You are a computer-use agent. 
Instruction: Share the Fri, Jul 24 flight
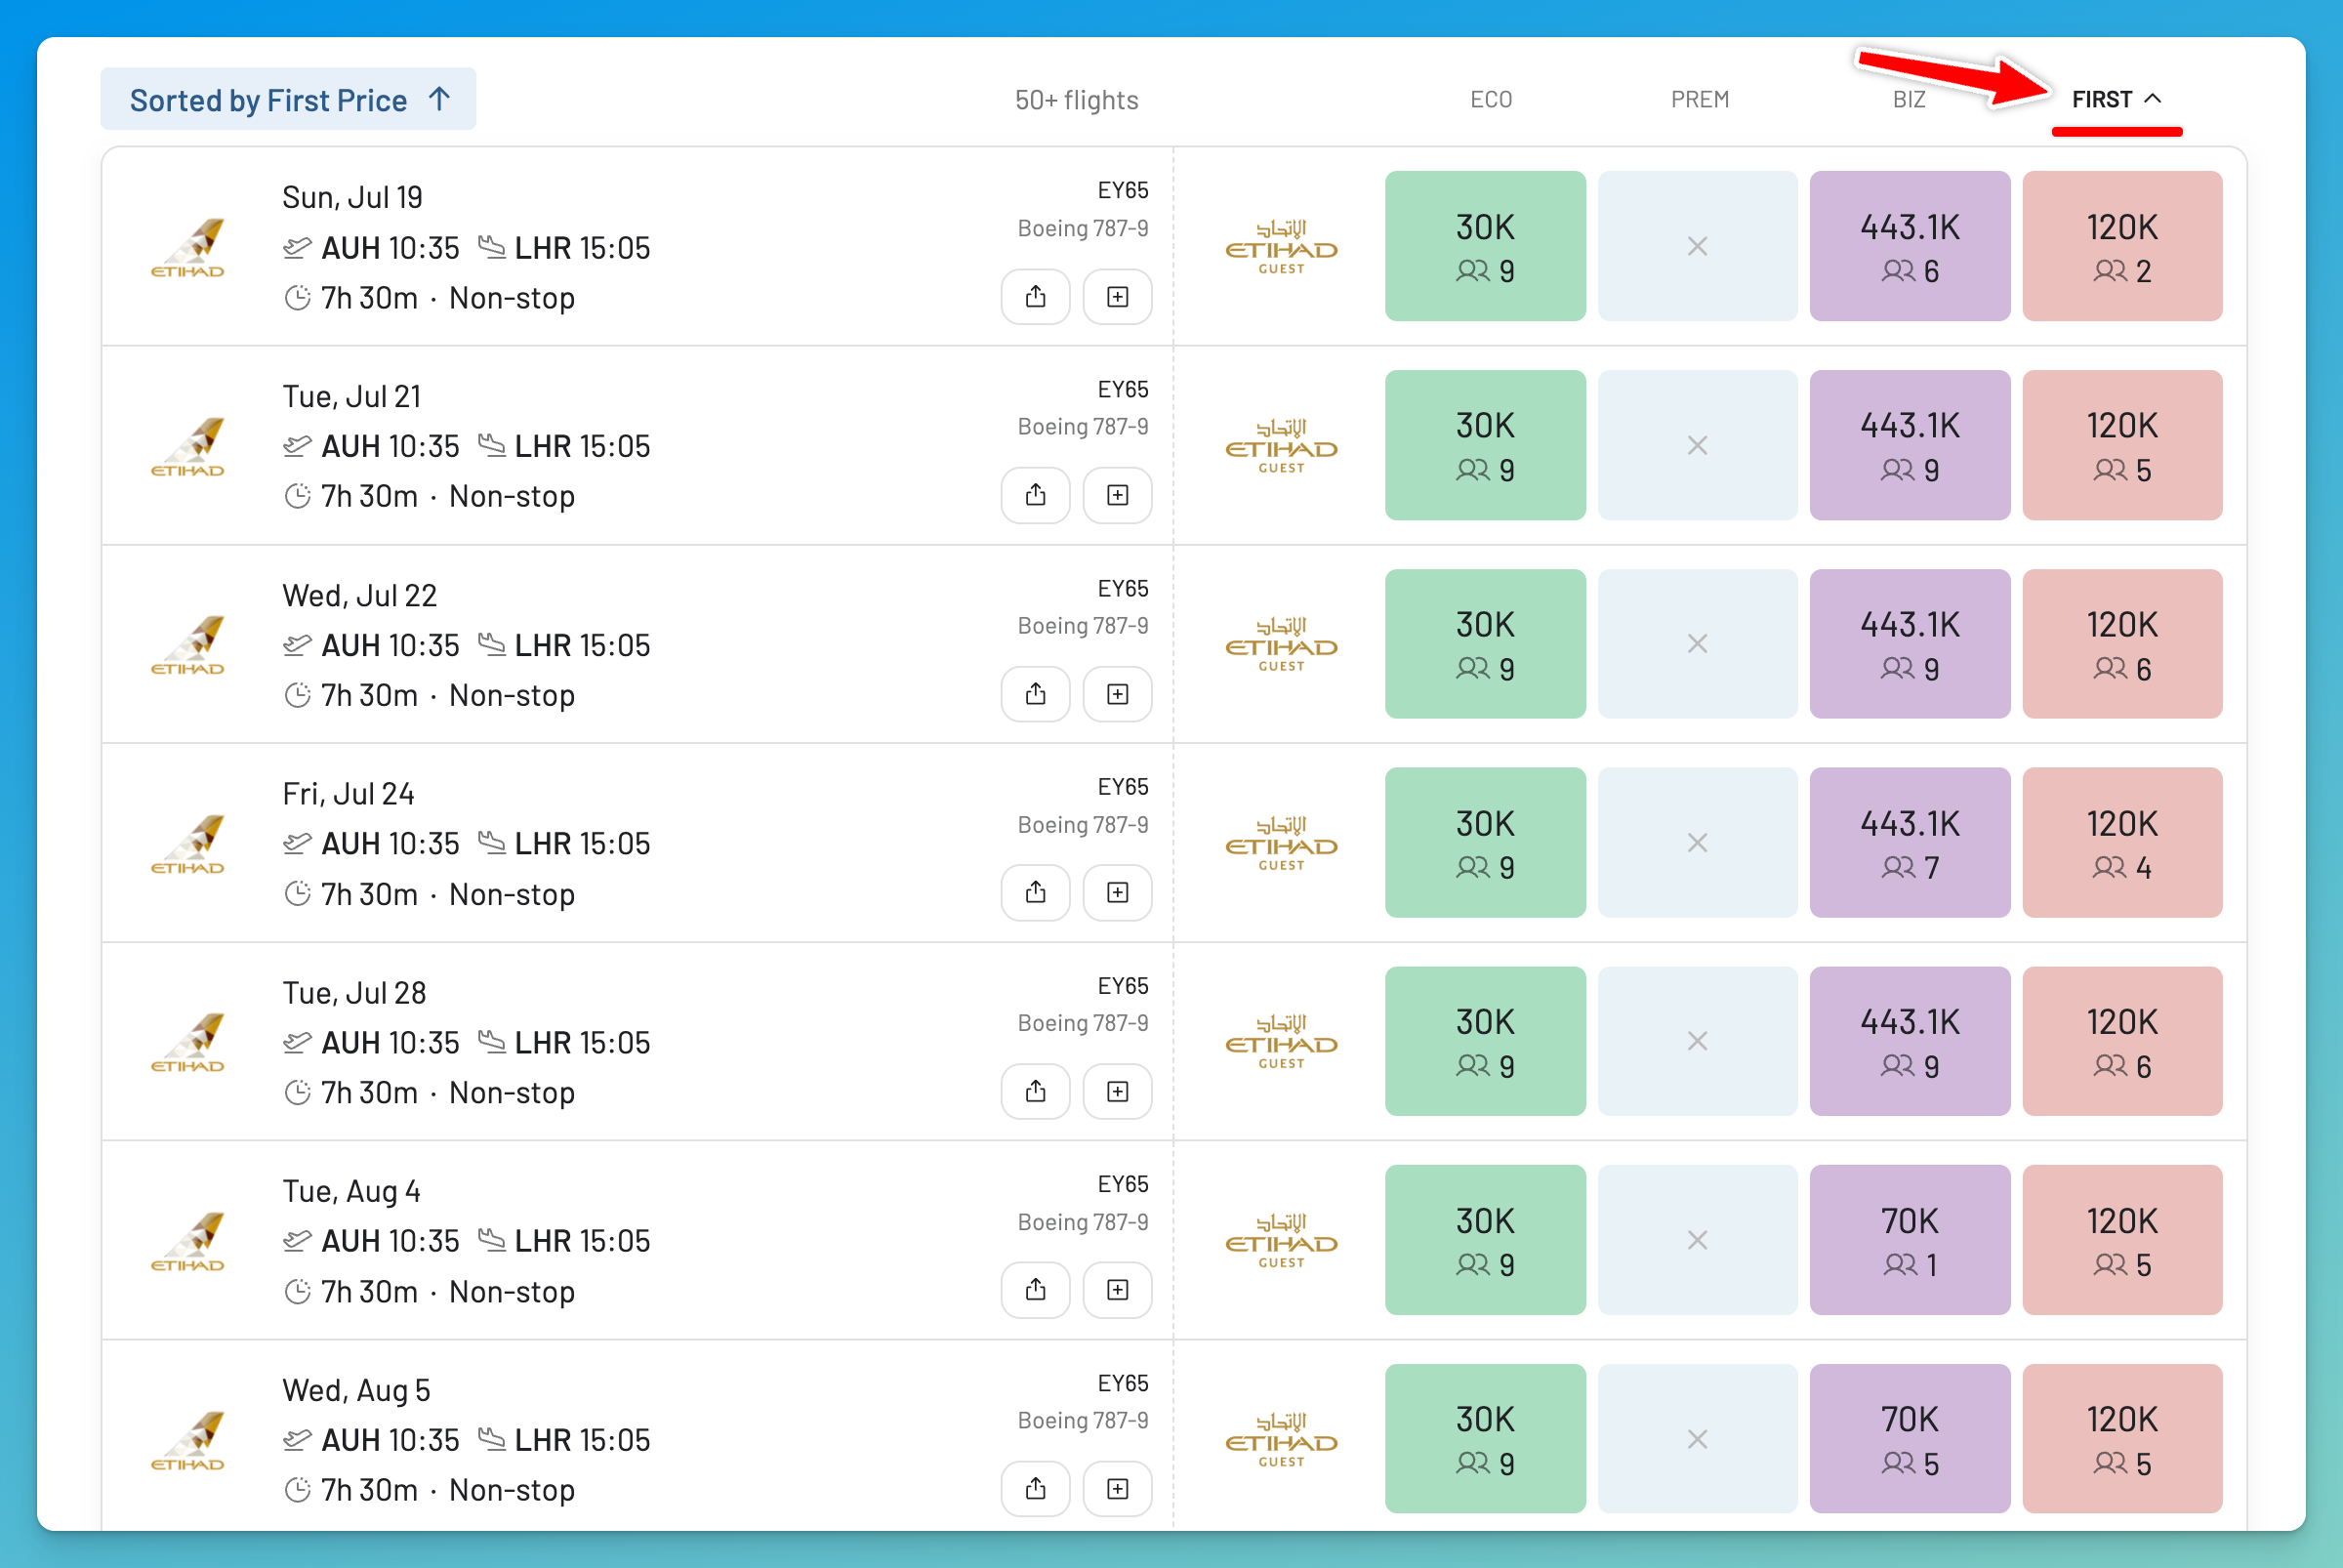[x=1035, y=892]
